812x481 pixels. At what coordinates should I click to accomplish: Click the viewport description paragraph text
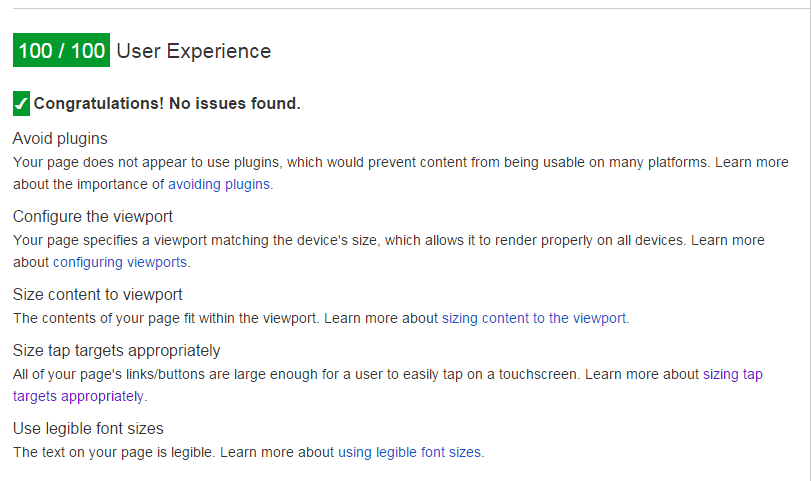click(389, 251)
